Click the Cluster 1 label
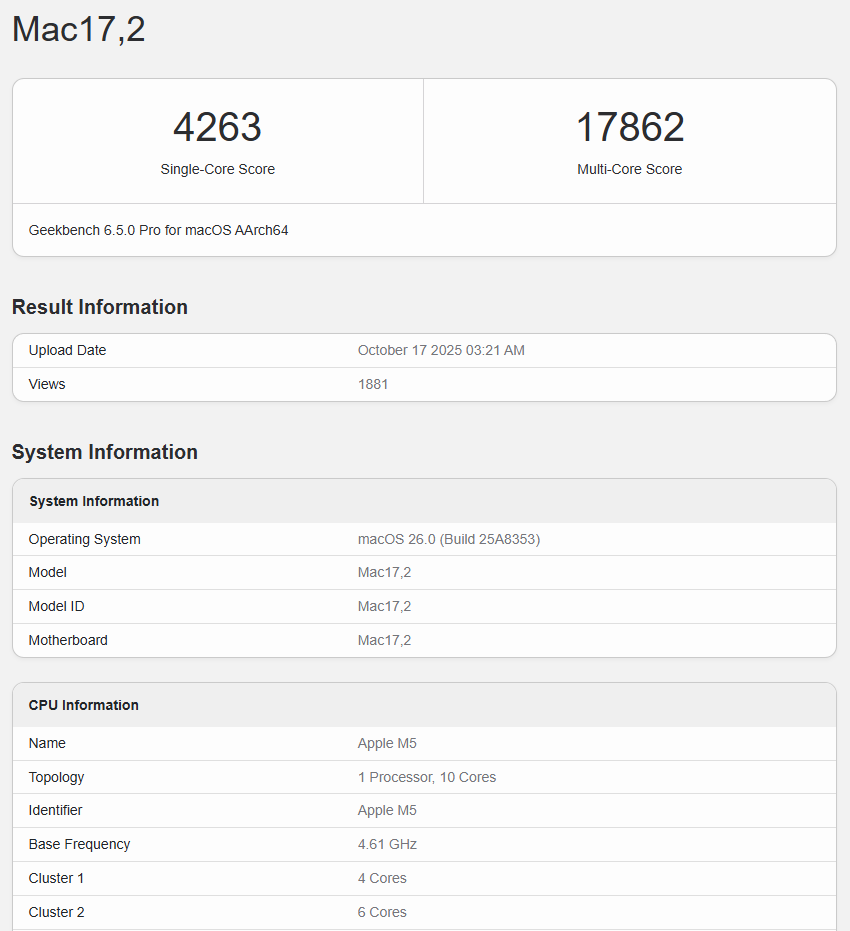The width and height of the screenshot is (850, 931). coord(56,878)
